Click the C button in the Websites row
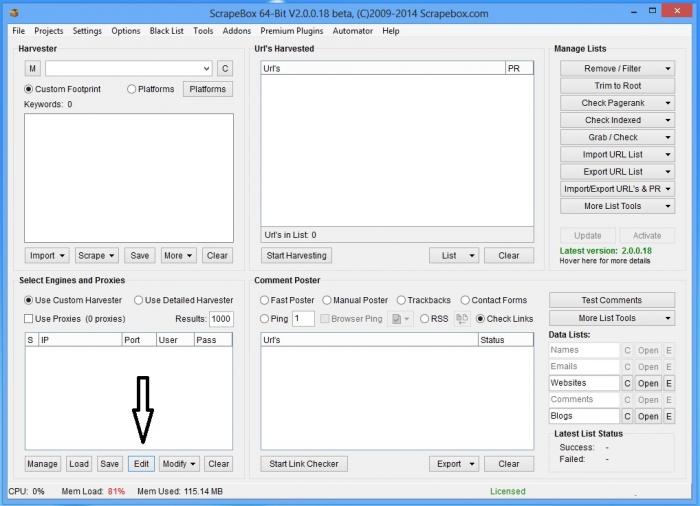 point(627,383)
